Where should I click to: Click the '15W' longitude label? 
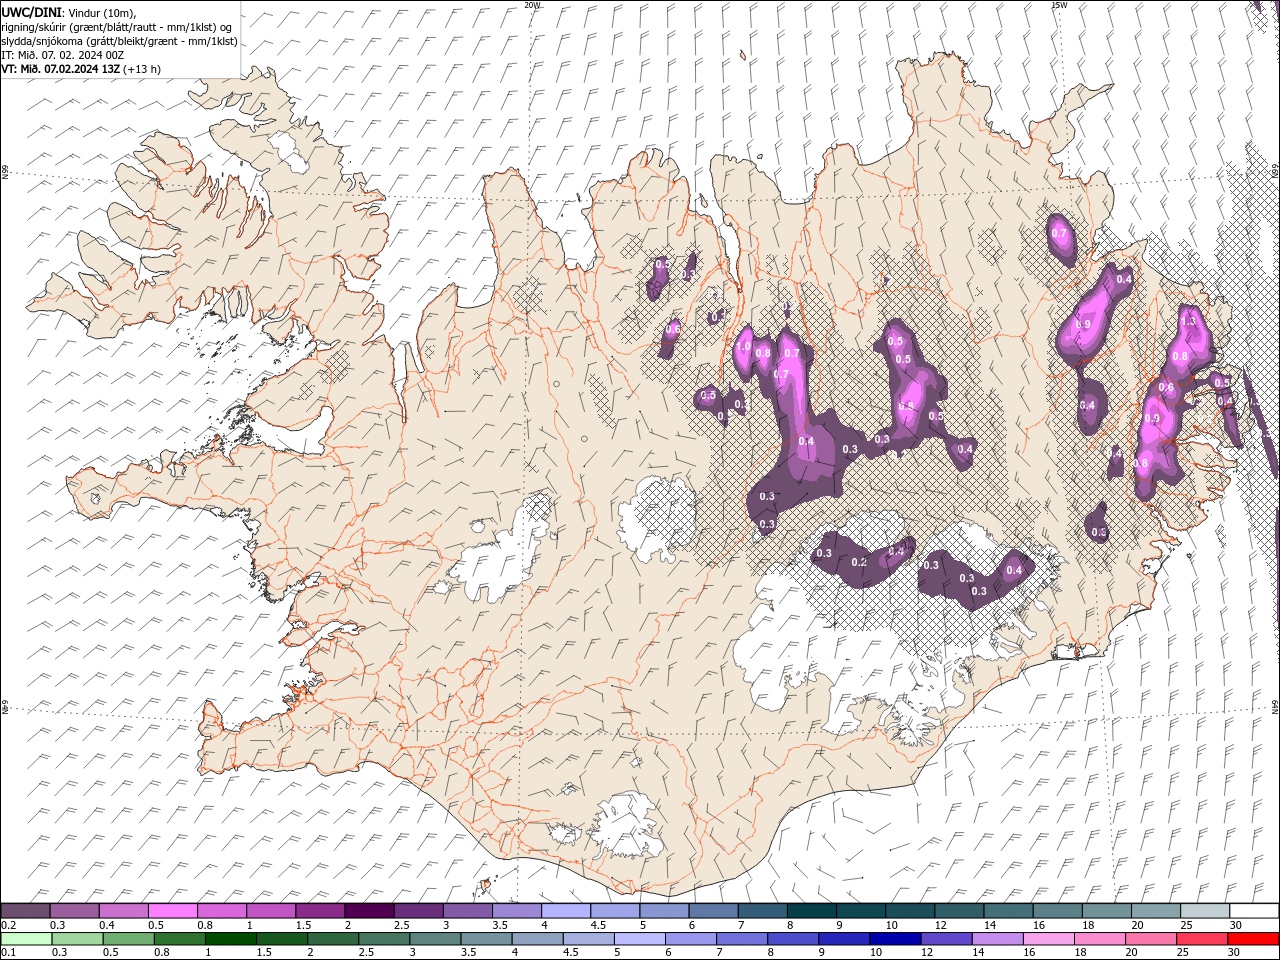(x=1059, y=5)
